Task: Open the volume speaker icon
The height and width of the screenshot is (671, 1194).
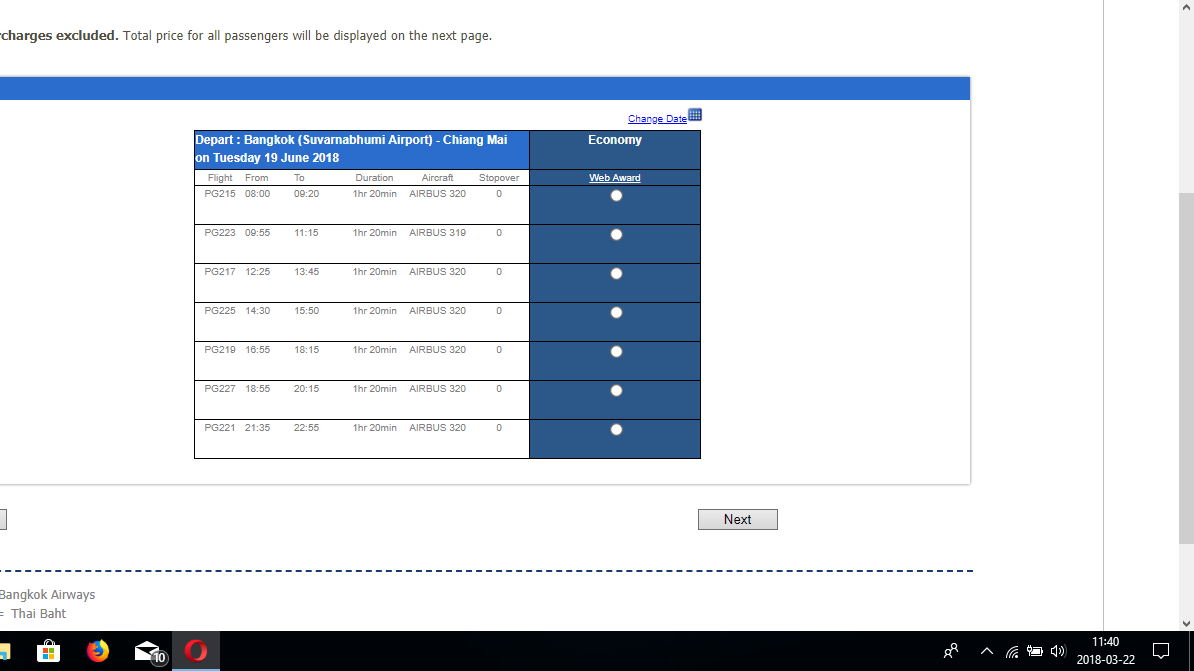Action: 1058,651
